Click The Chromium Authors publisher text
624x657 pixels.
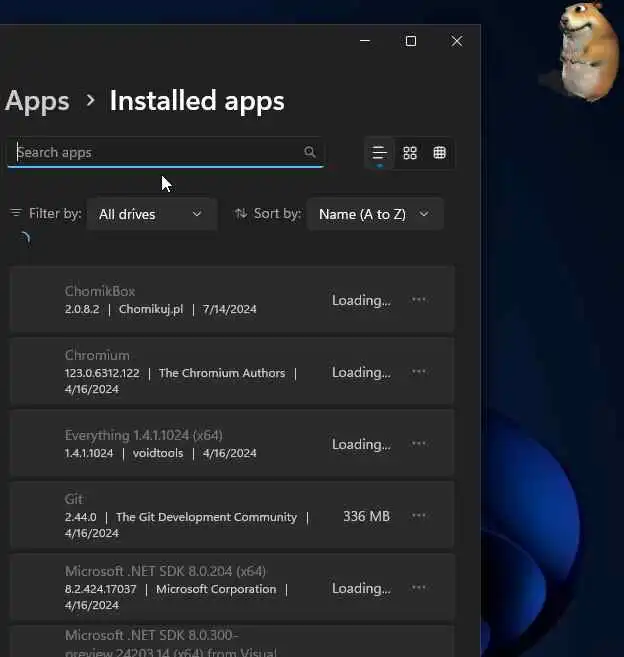(x=222, y=373)
